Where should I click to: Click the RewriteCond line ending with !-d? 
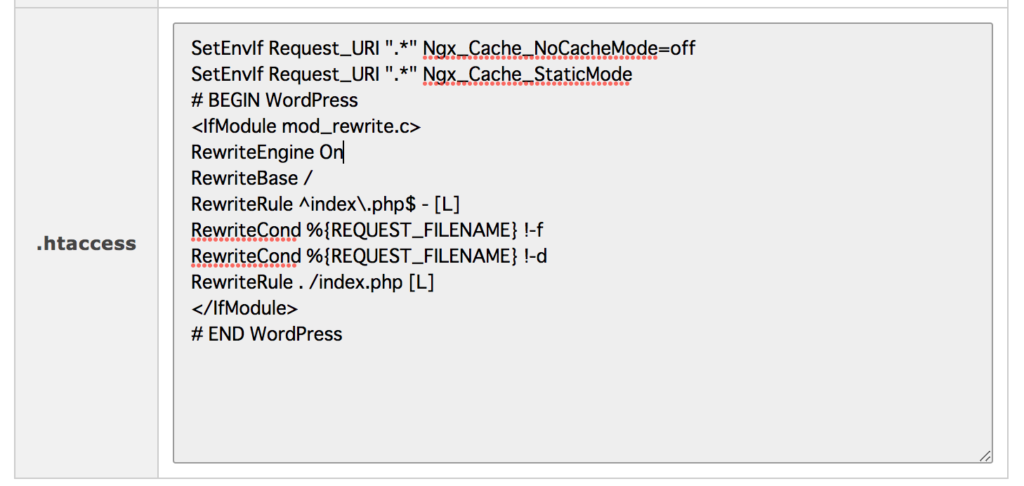pyautogui.click(x=369, y=257)
